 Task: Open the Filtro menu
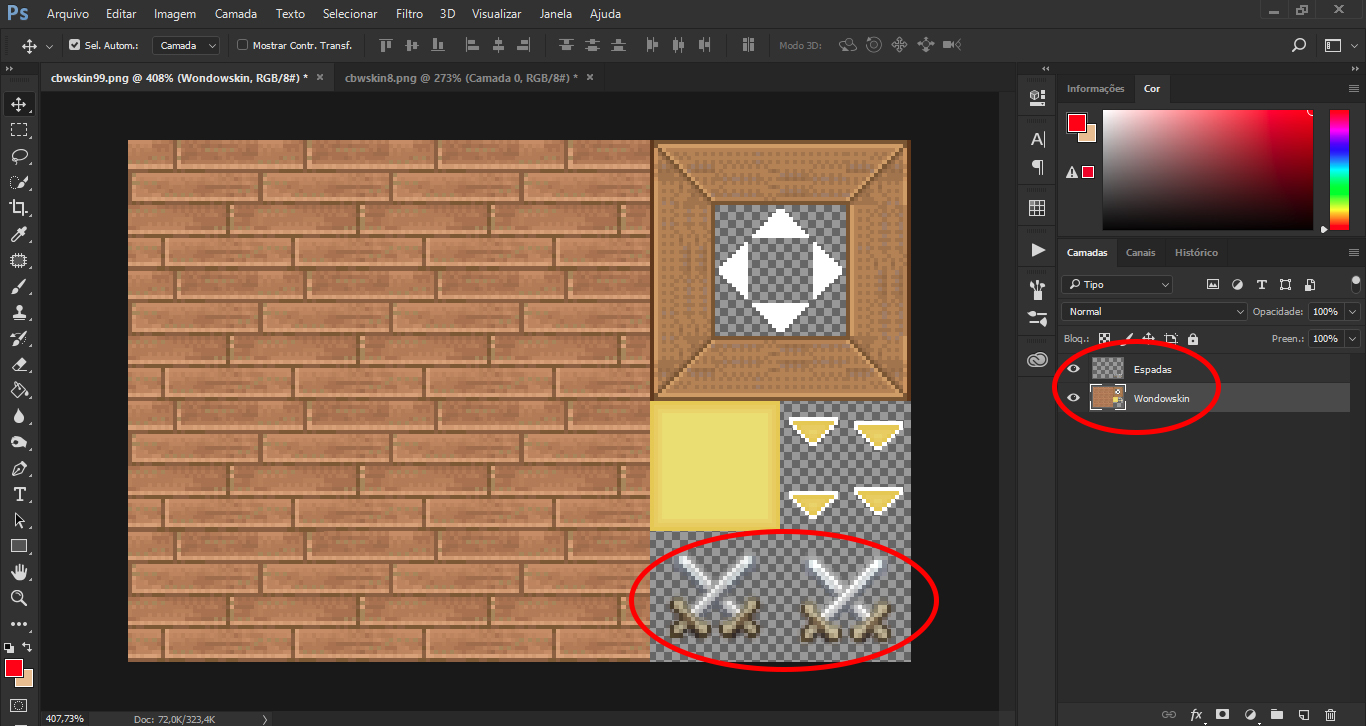coord(409,14)
